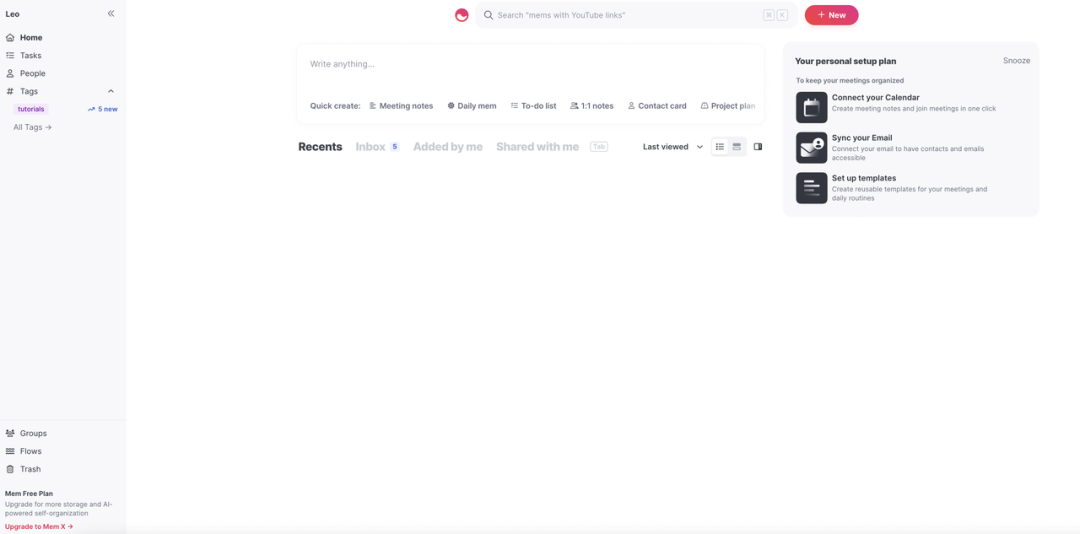Click the search magnifier icon
This screenshot has width=1080, height=534.
click(x=488, y=15)
